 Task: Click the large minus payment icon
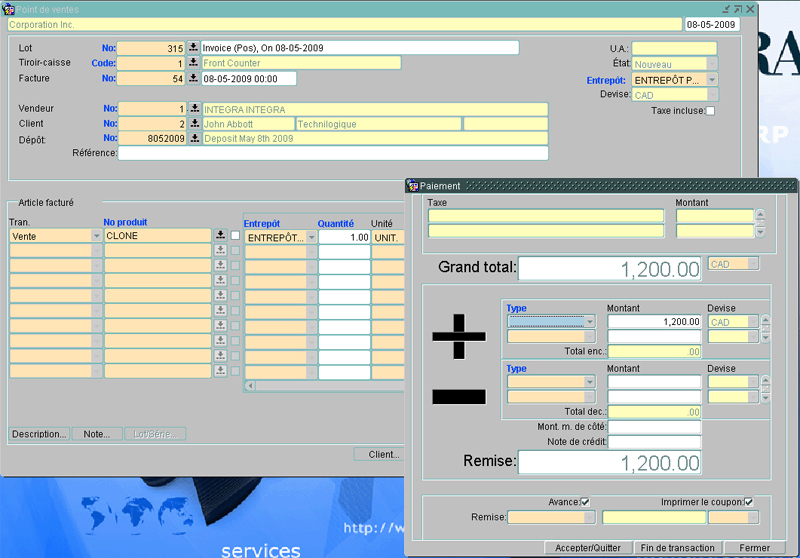(458, 396)
